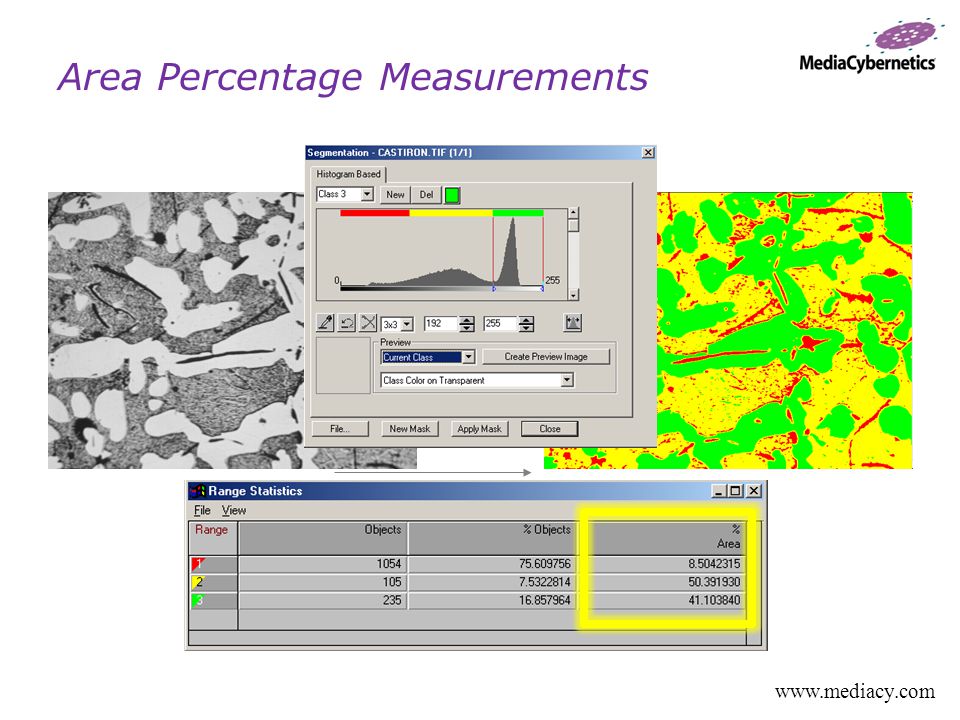Click the 75.609756 percent objects cell
The image size is (960, 720).
(x=492, y=564)
